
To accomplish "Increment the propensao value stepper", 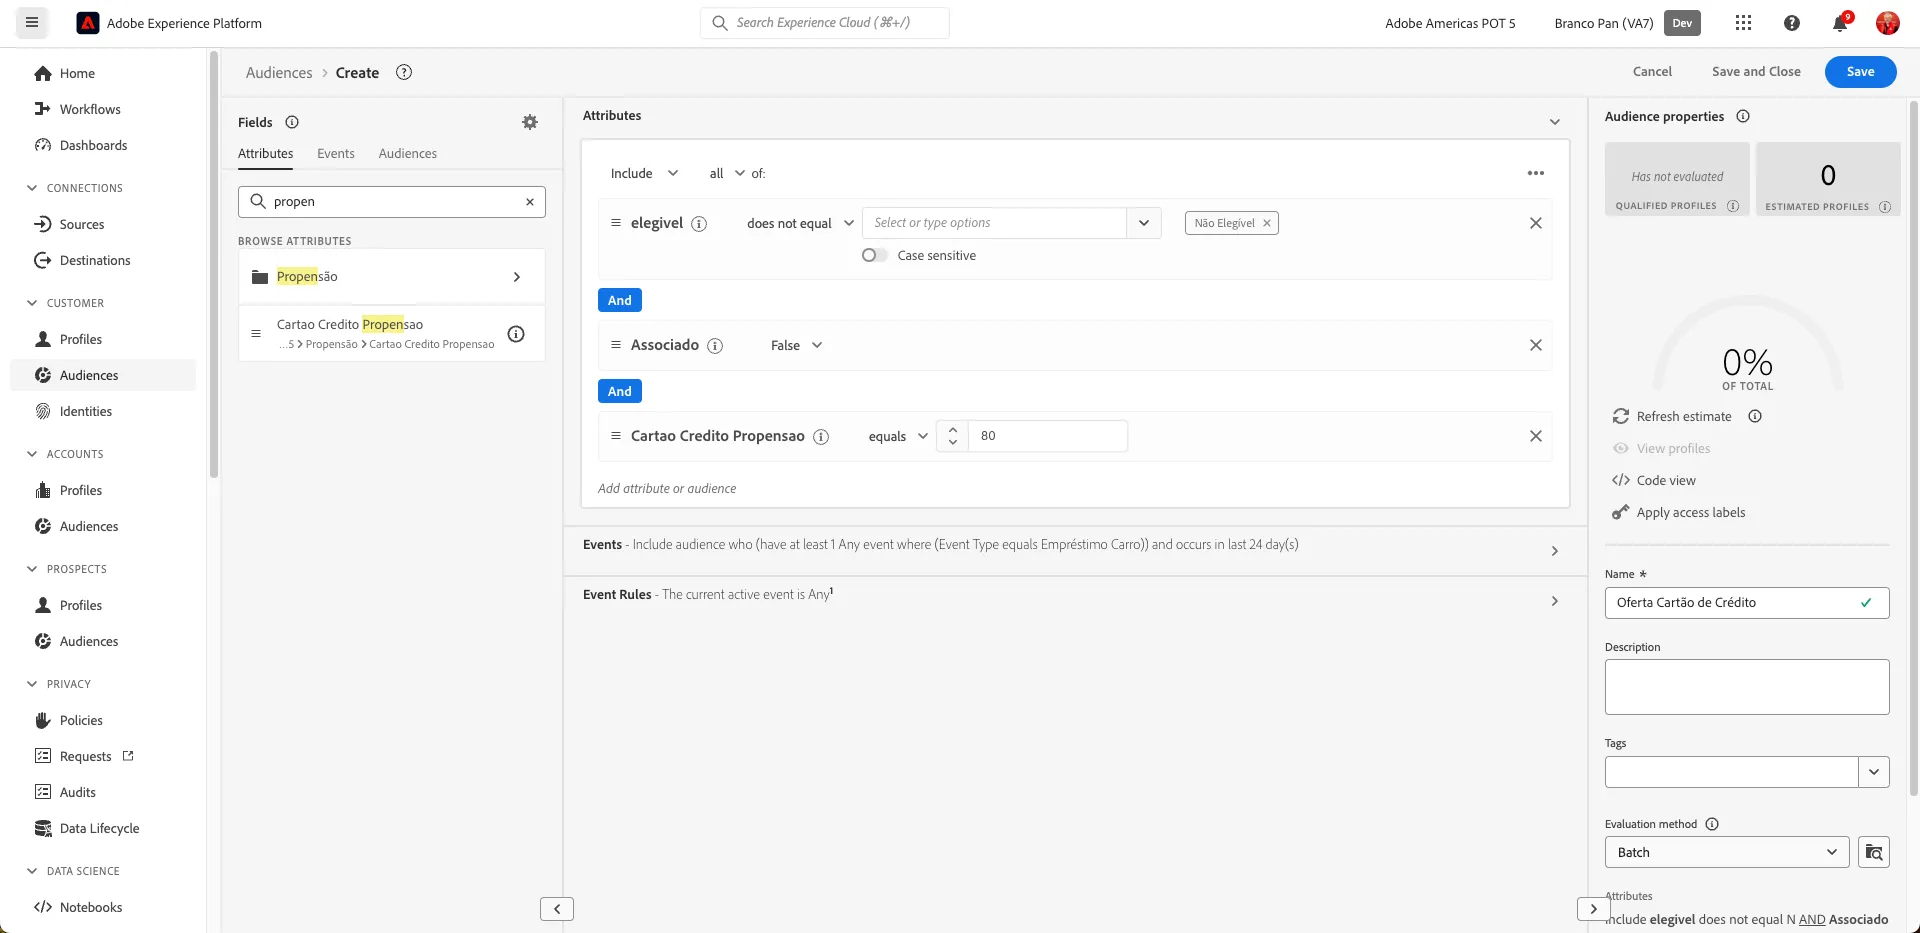I will tap(953, 430).
